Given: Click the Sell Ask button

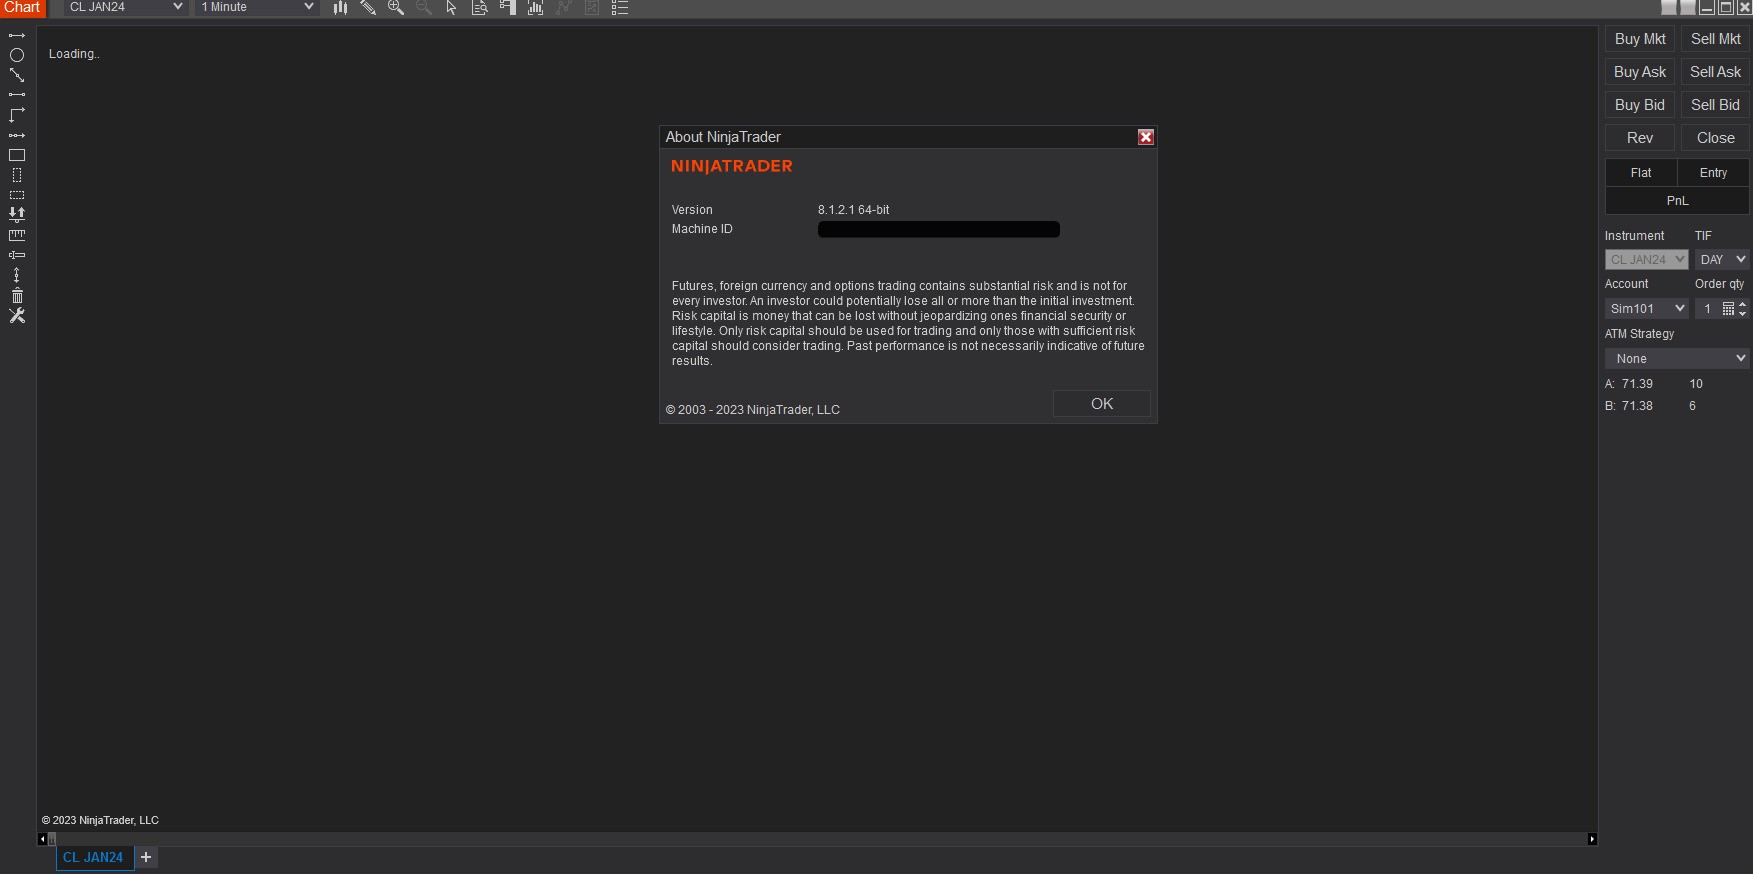Looking at the screenshot, I should [x=1716, y=72].
